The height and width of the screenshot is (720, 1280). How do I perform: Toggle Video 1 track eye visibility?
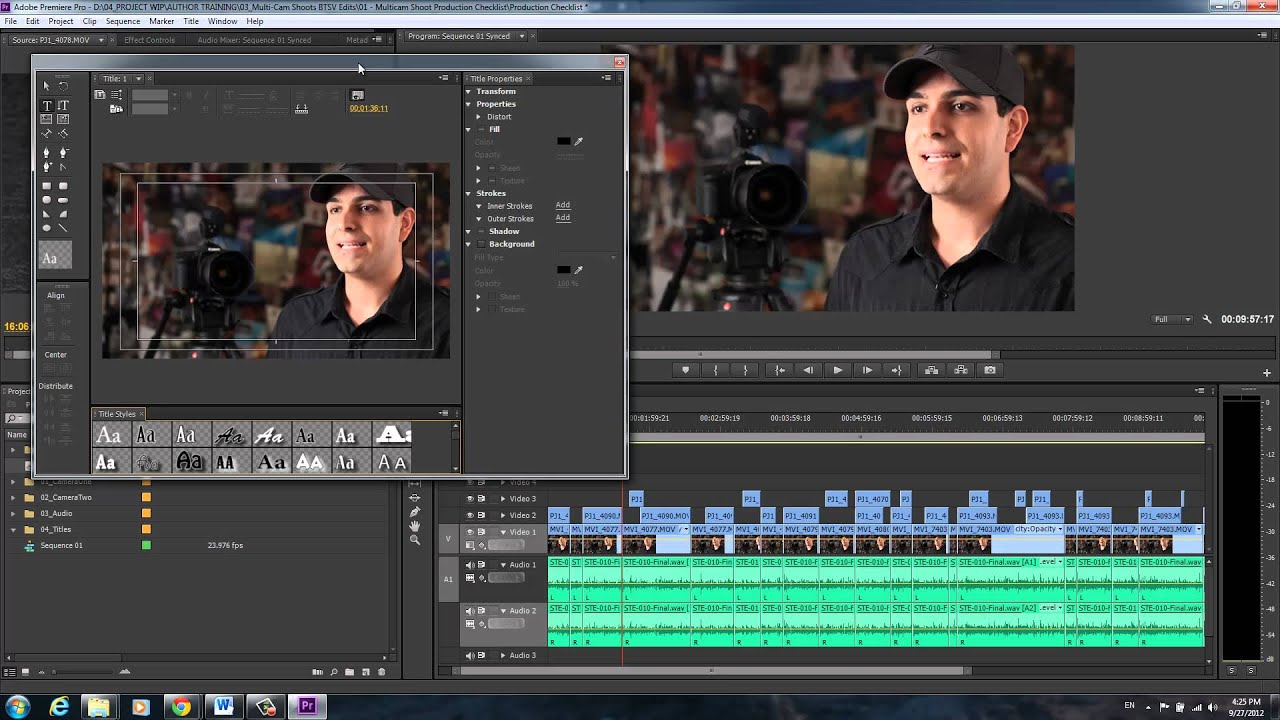pos(470,532)
